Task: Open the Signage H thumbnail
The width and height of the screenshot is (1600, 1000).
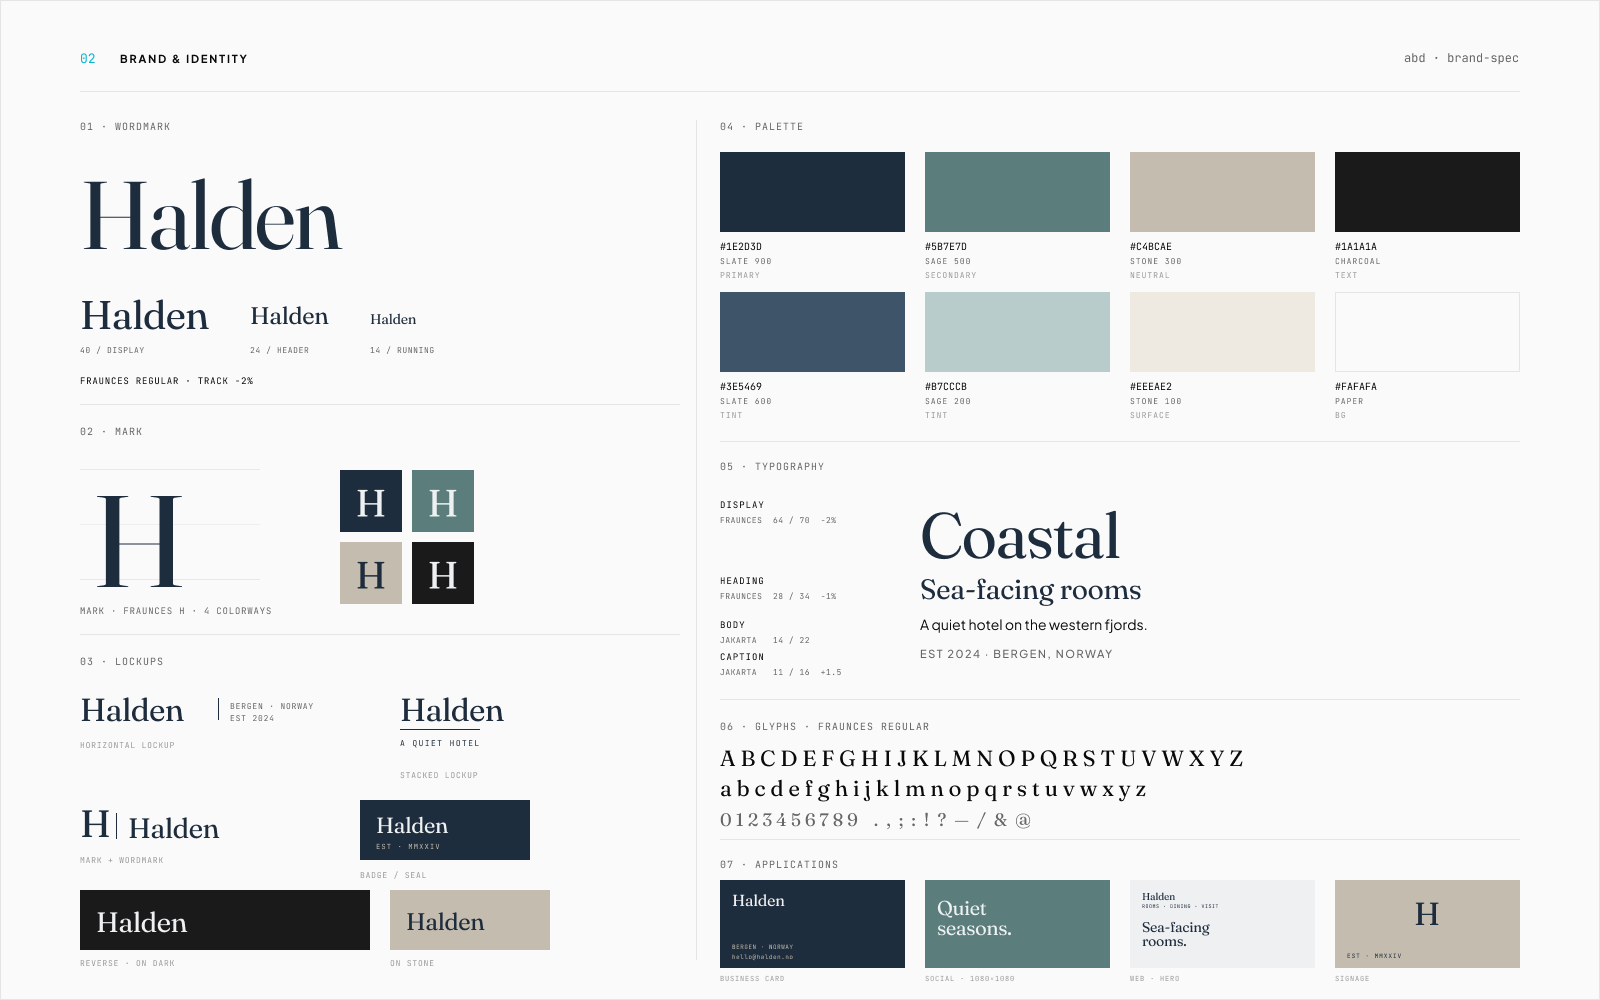Action: (x=1427, y=924)
